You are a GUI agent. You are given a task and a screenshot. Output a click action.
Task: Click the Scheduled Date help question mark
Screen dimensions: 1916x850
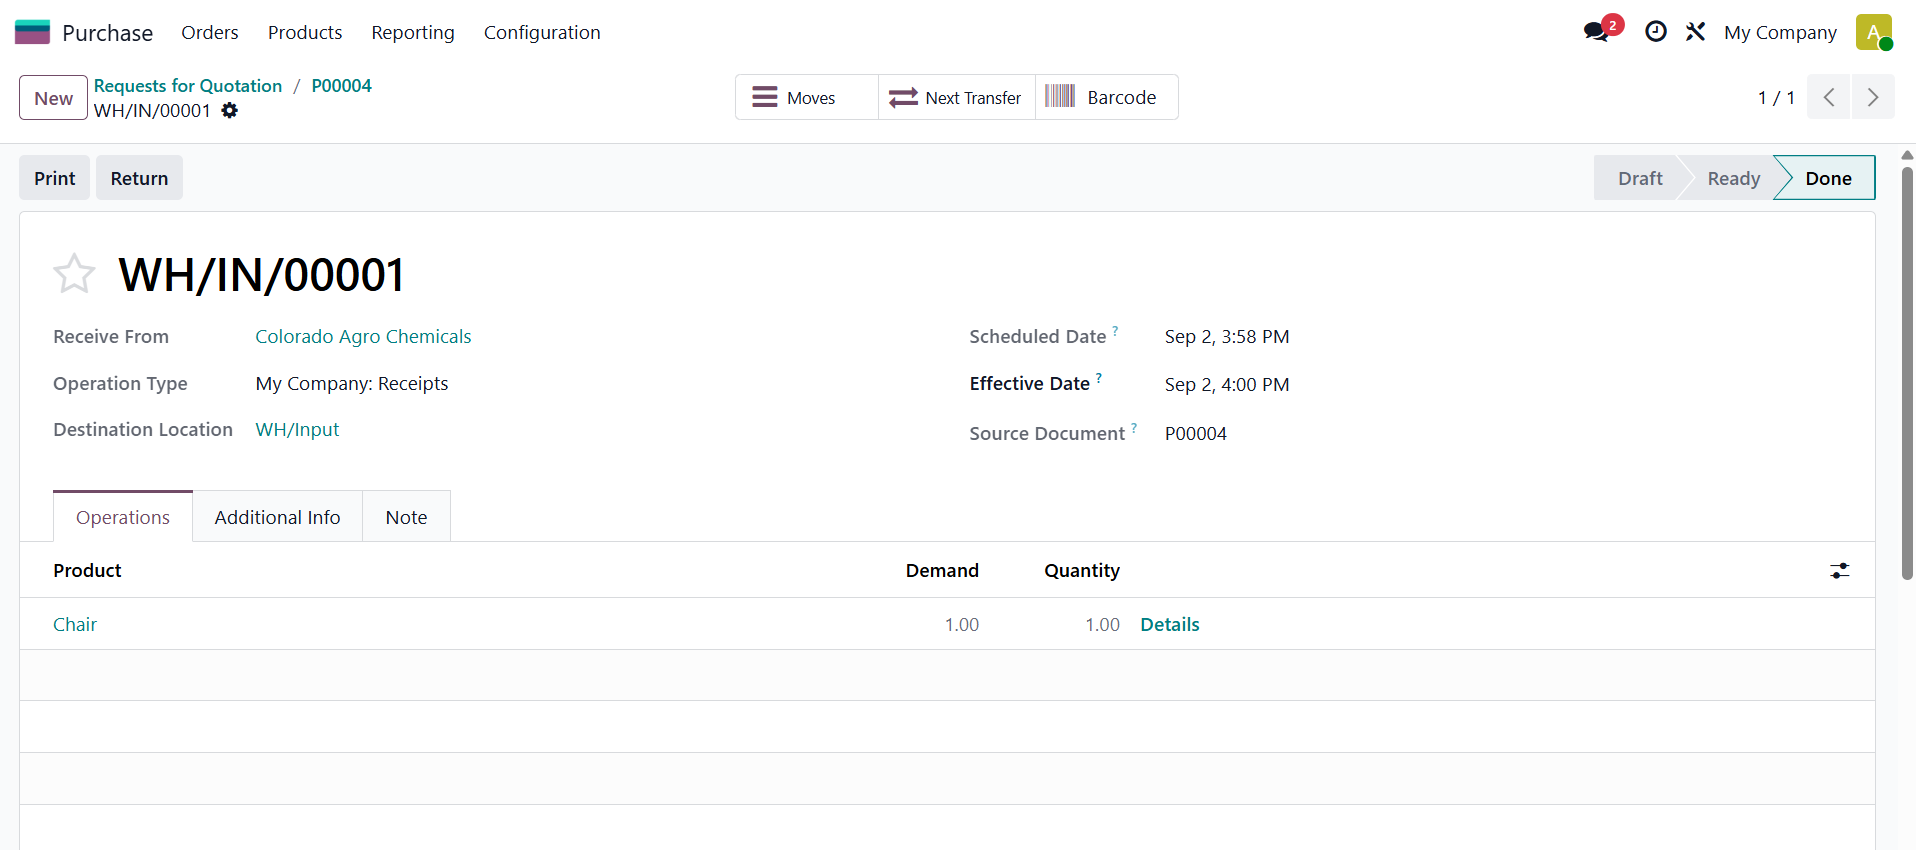coord(1115,330)
